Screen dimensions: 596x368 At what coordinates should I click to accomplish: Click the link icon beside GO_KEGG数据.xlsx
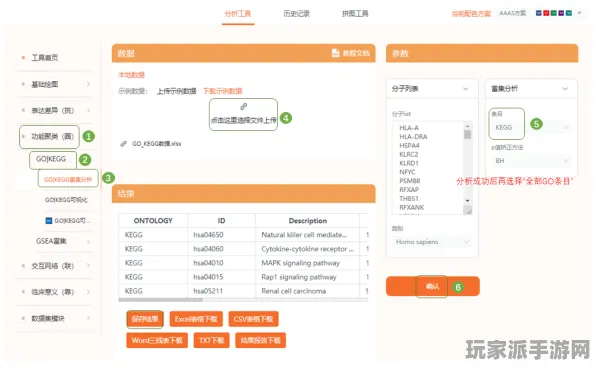124,144
